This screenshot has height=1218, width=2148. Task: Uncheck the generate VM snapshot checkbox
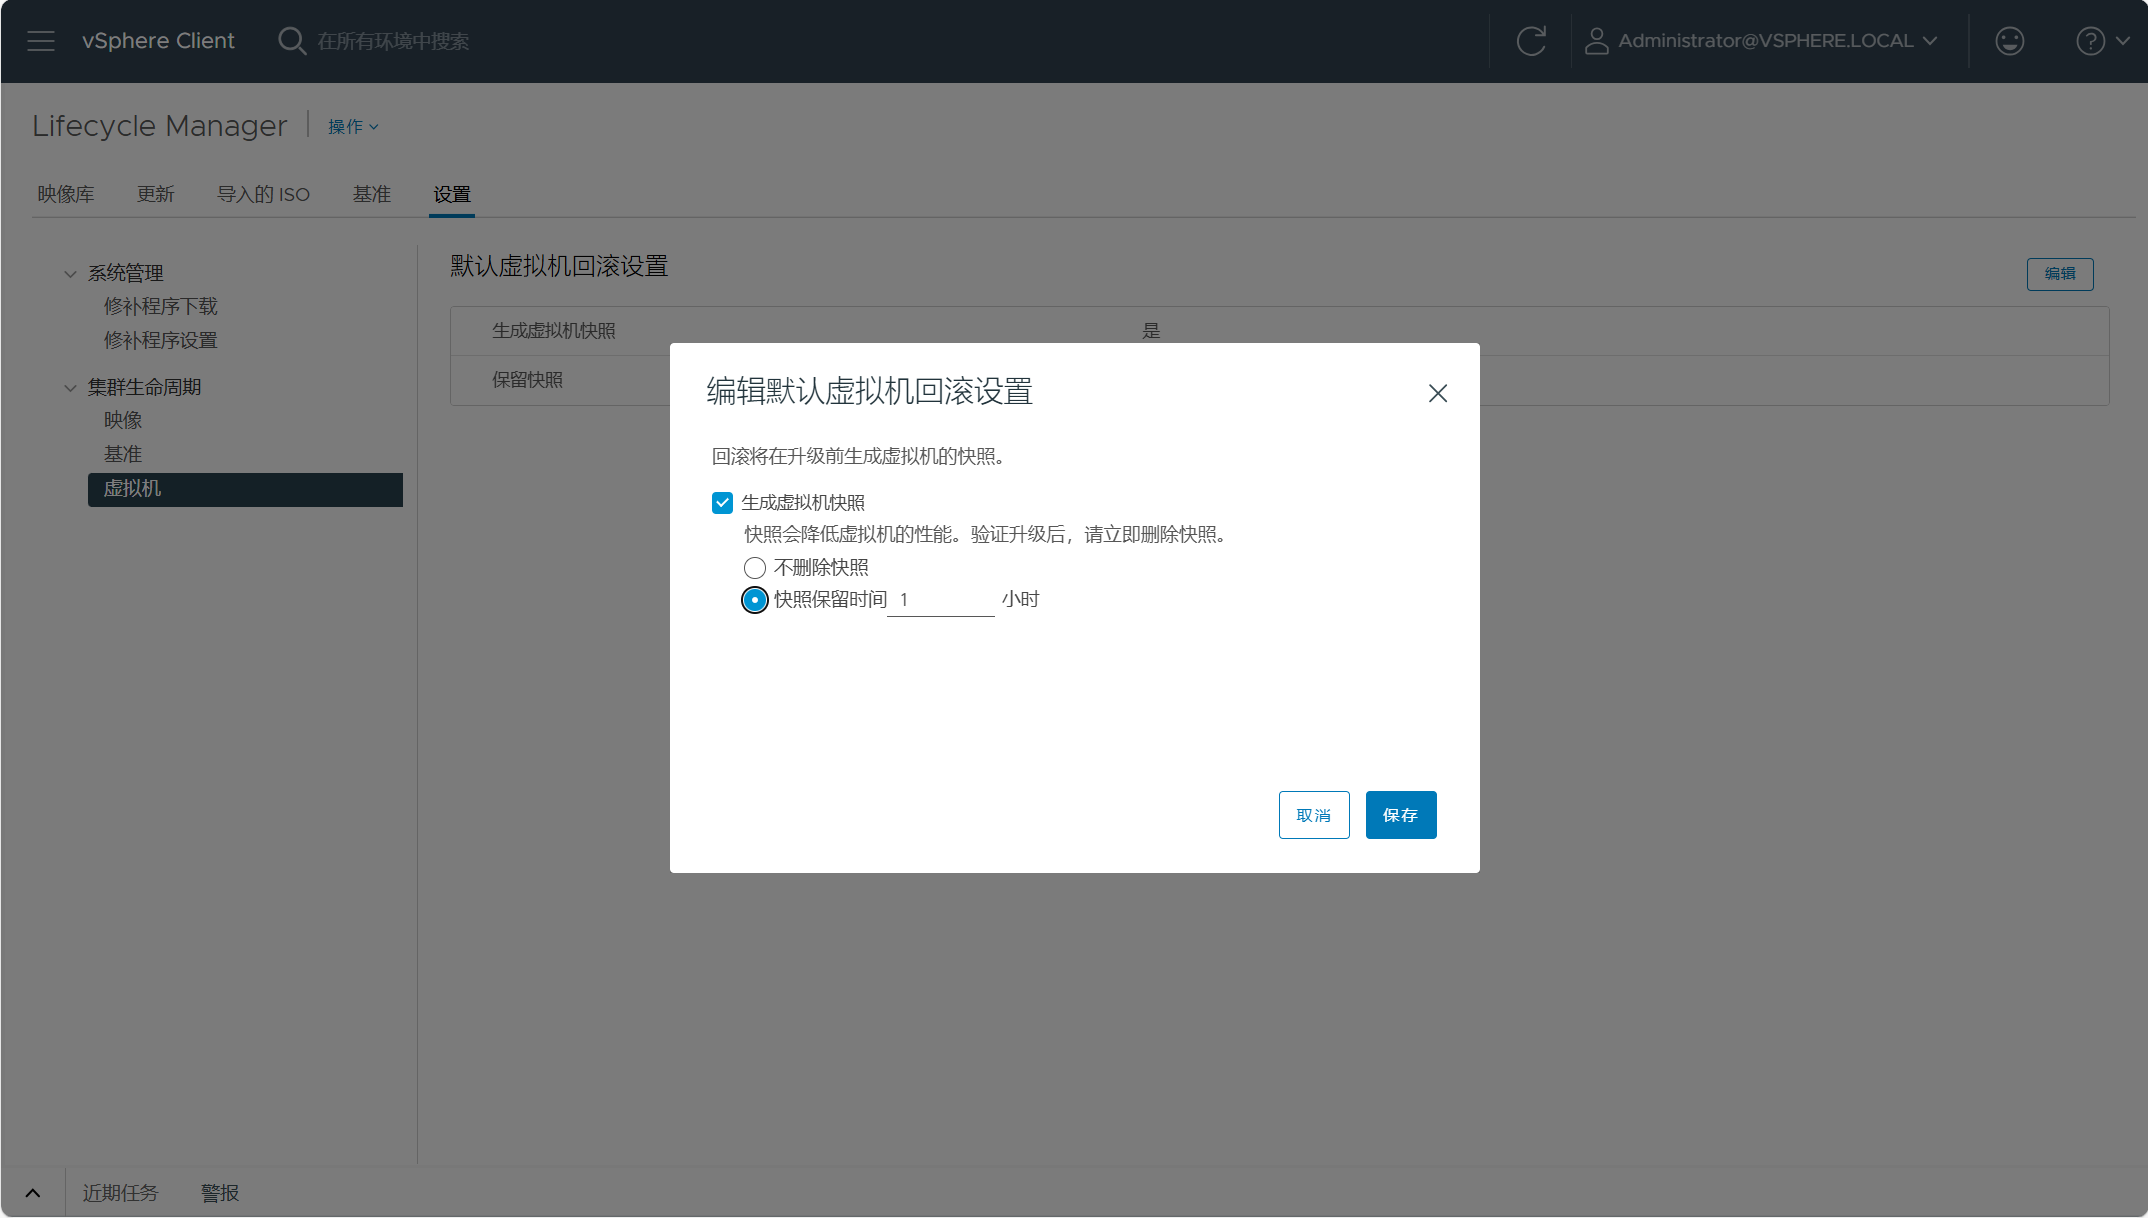click(722, 503)
